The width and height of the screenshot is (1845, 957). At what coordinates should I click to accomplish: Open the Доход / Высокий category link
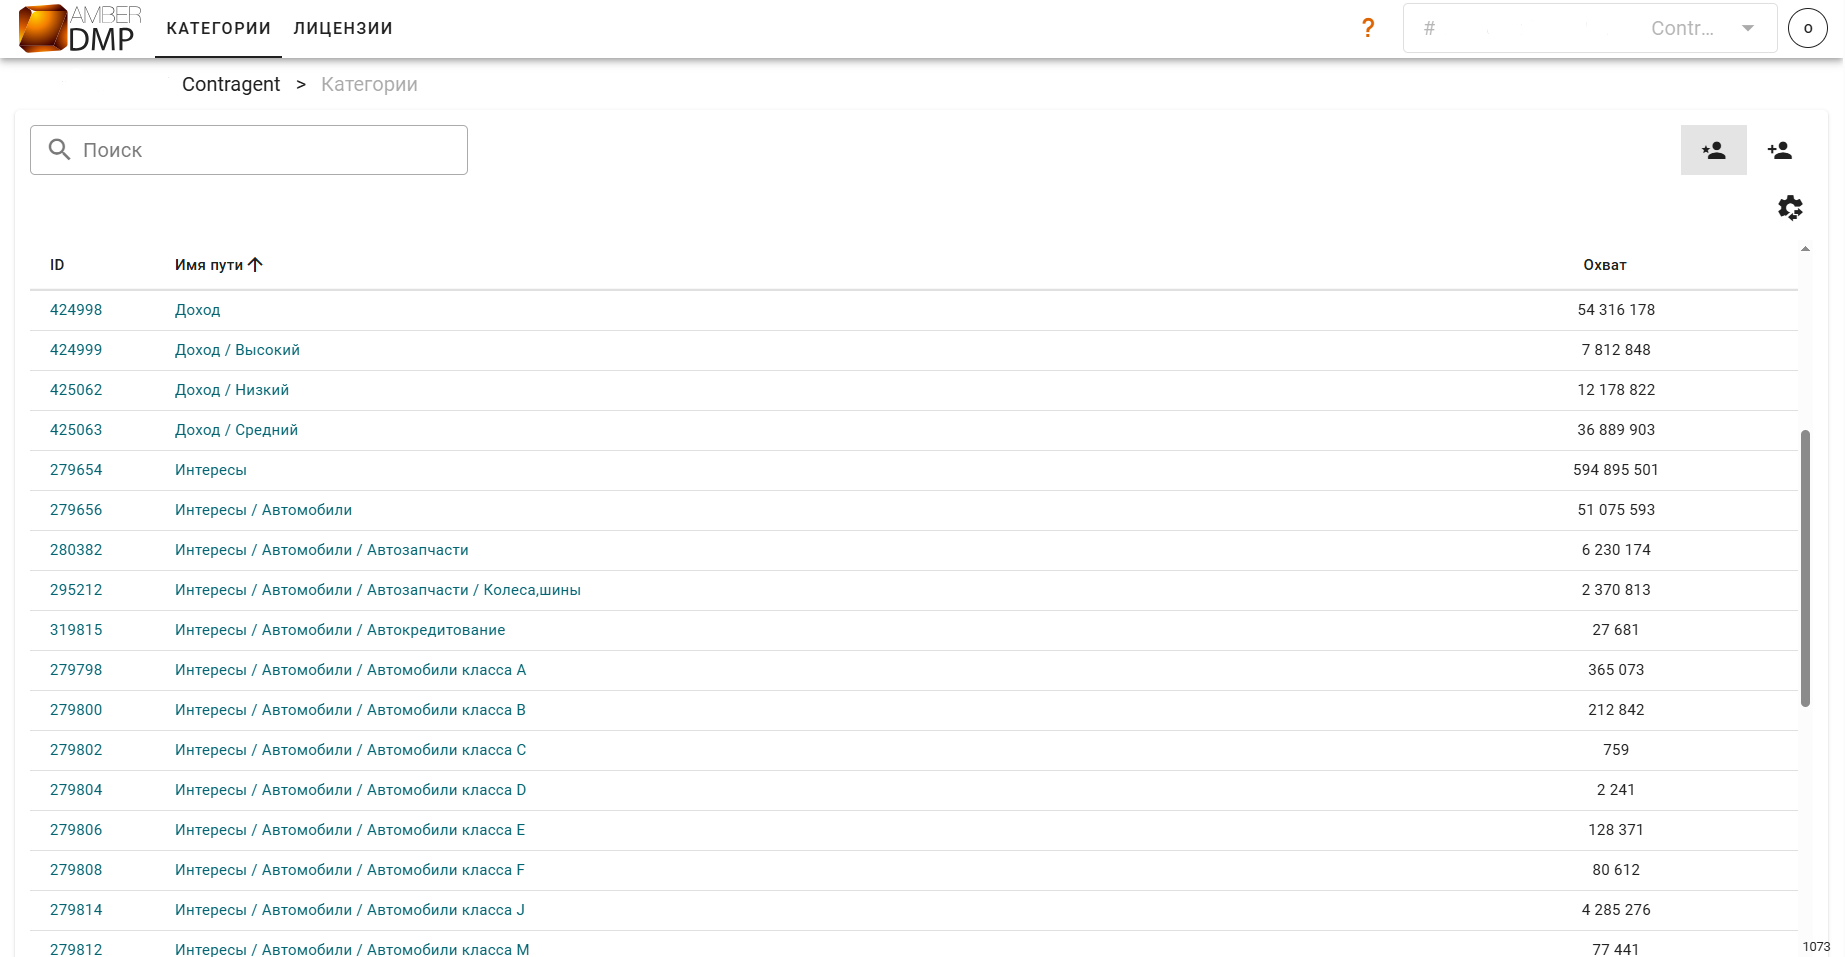click(237, 350)
